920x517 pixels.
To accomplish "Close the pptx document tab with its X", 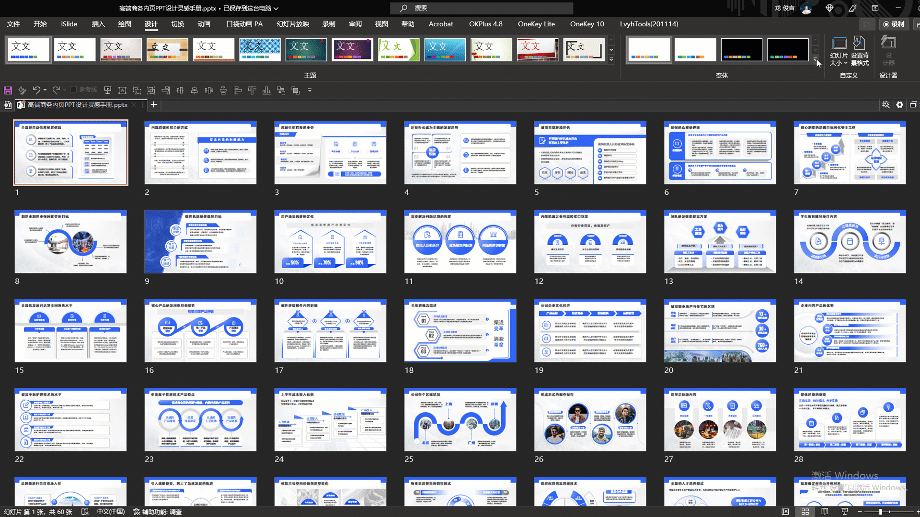I will (x=134, y=104).
